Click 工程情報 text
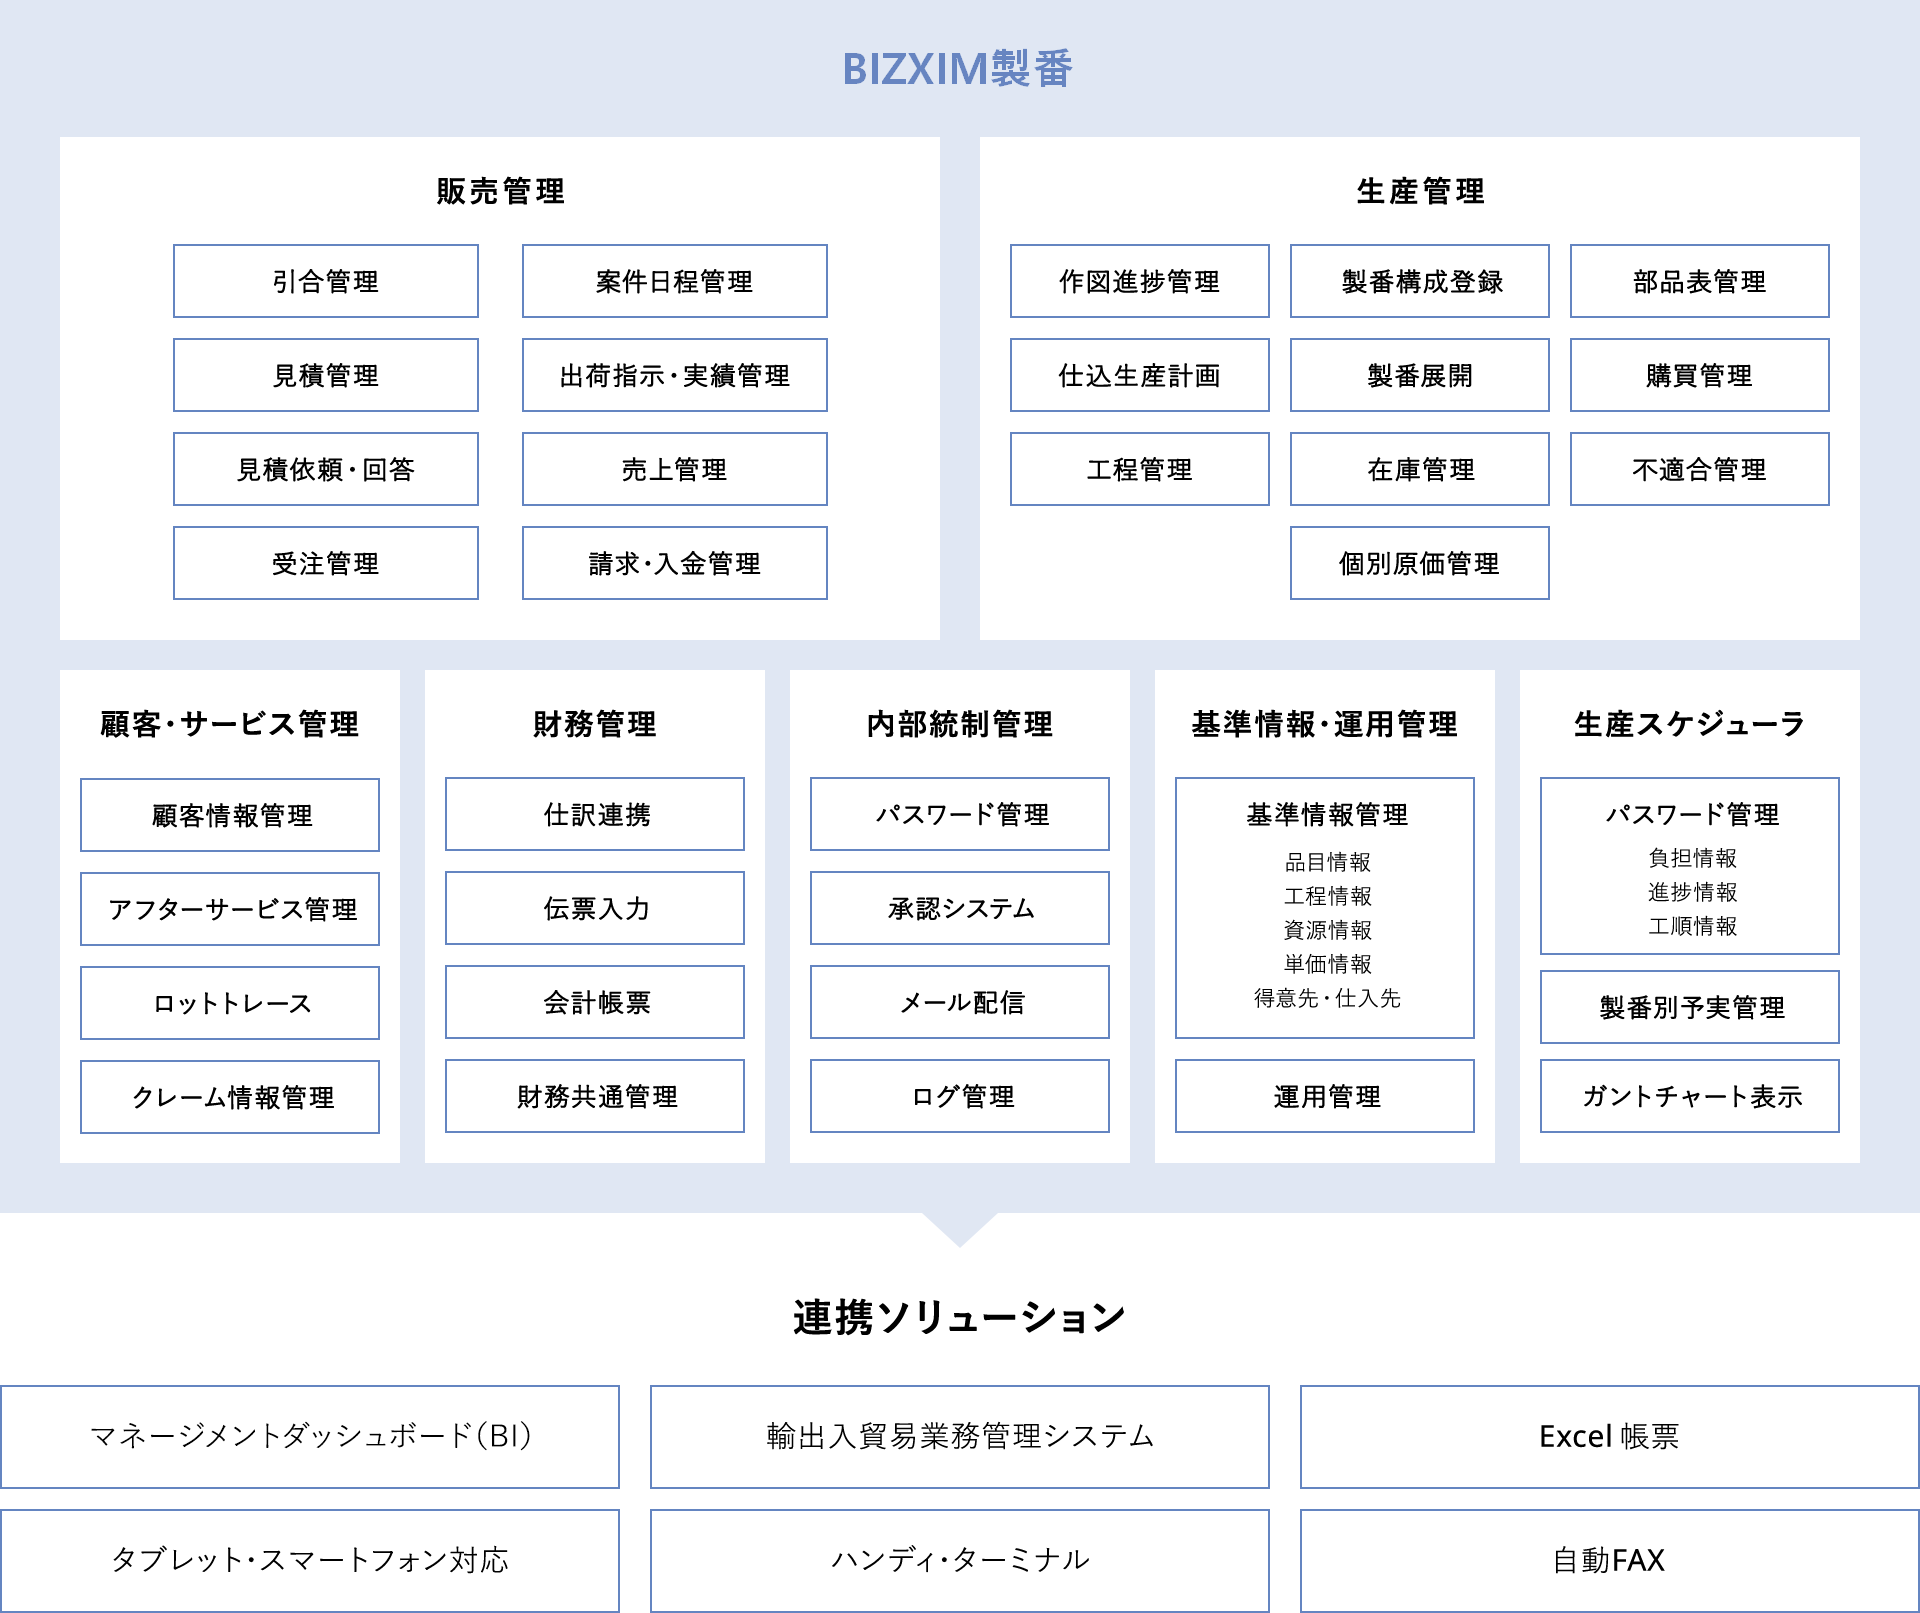The width and height of the screenshot is (1920, 1613). pyautogui.click(x=1327, y=895)
